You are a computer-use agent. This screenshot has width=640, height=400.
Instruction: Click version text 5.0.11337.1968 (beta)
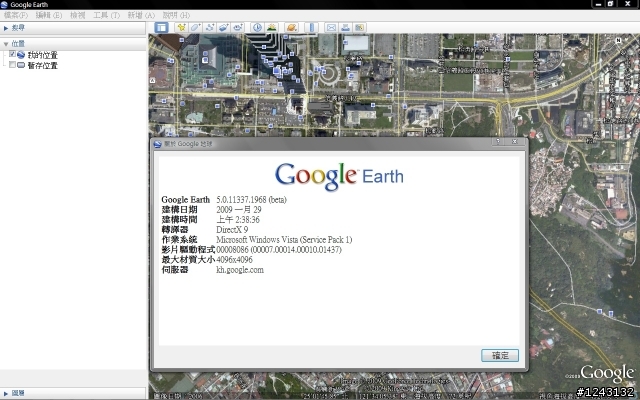251,200
